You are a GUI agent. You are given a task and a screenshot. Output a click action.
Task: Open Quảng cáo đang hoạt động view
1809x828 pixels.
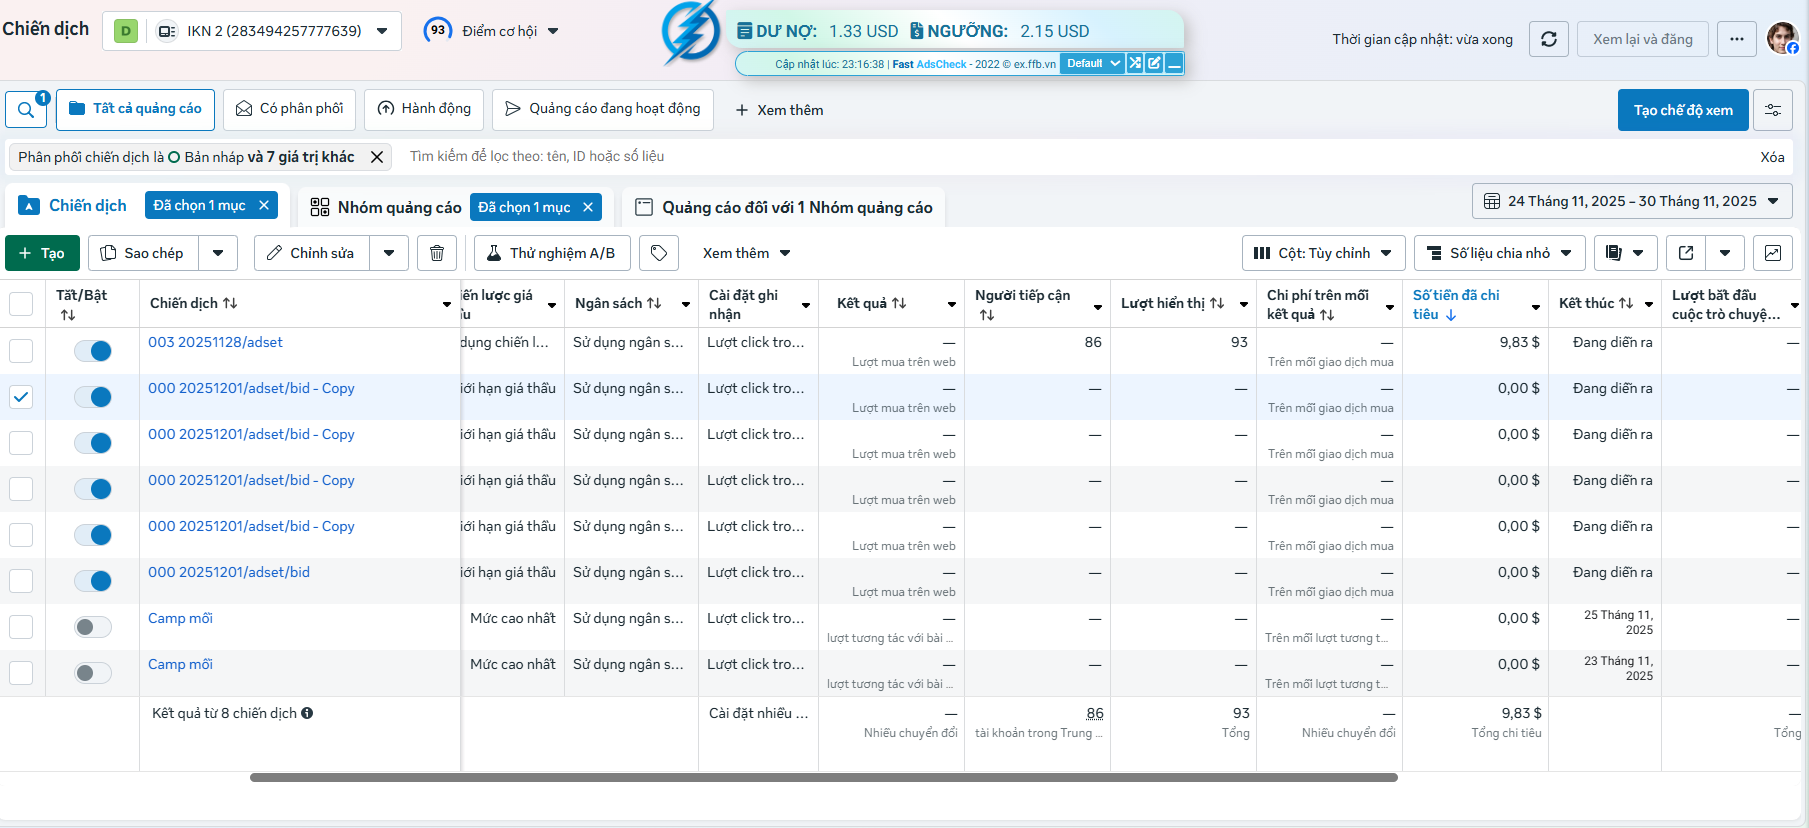click(603, 109)
